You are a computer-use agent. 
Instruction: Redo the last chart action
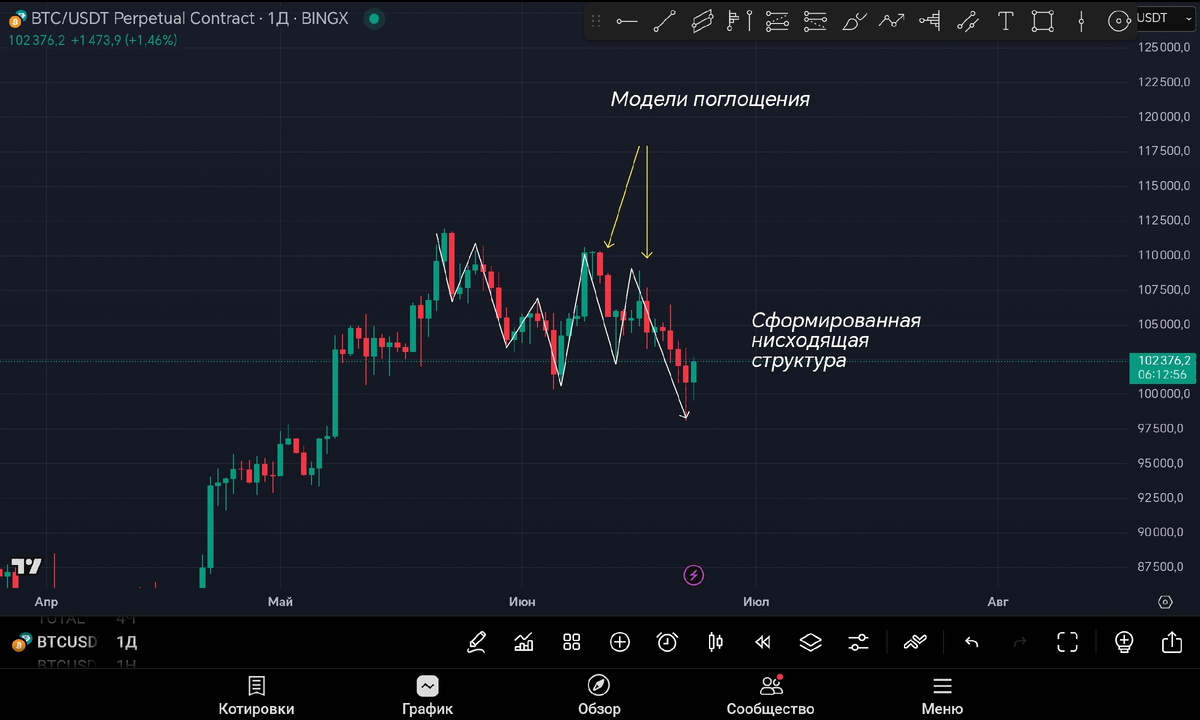(x=1019, y=642)
